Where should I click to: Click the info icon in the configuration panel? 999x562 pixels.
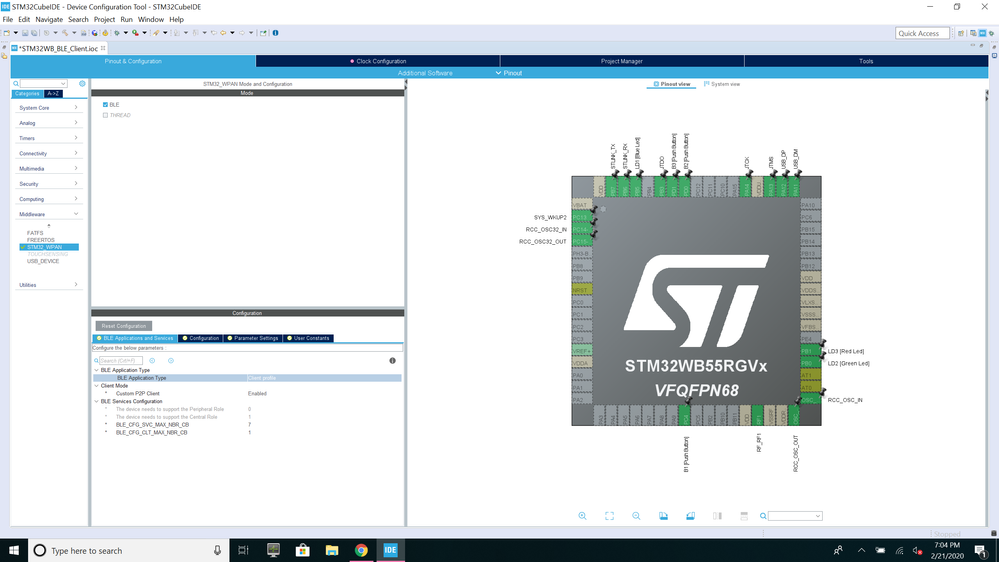pos(392,361)
